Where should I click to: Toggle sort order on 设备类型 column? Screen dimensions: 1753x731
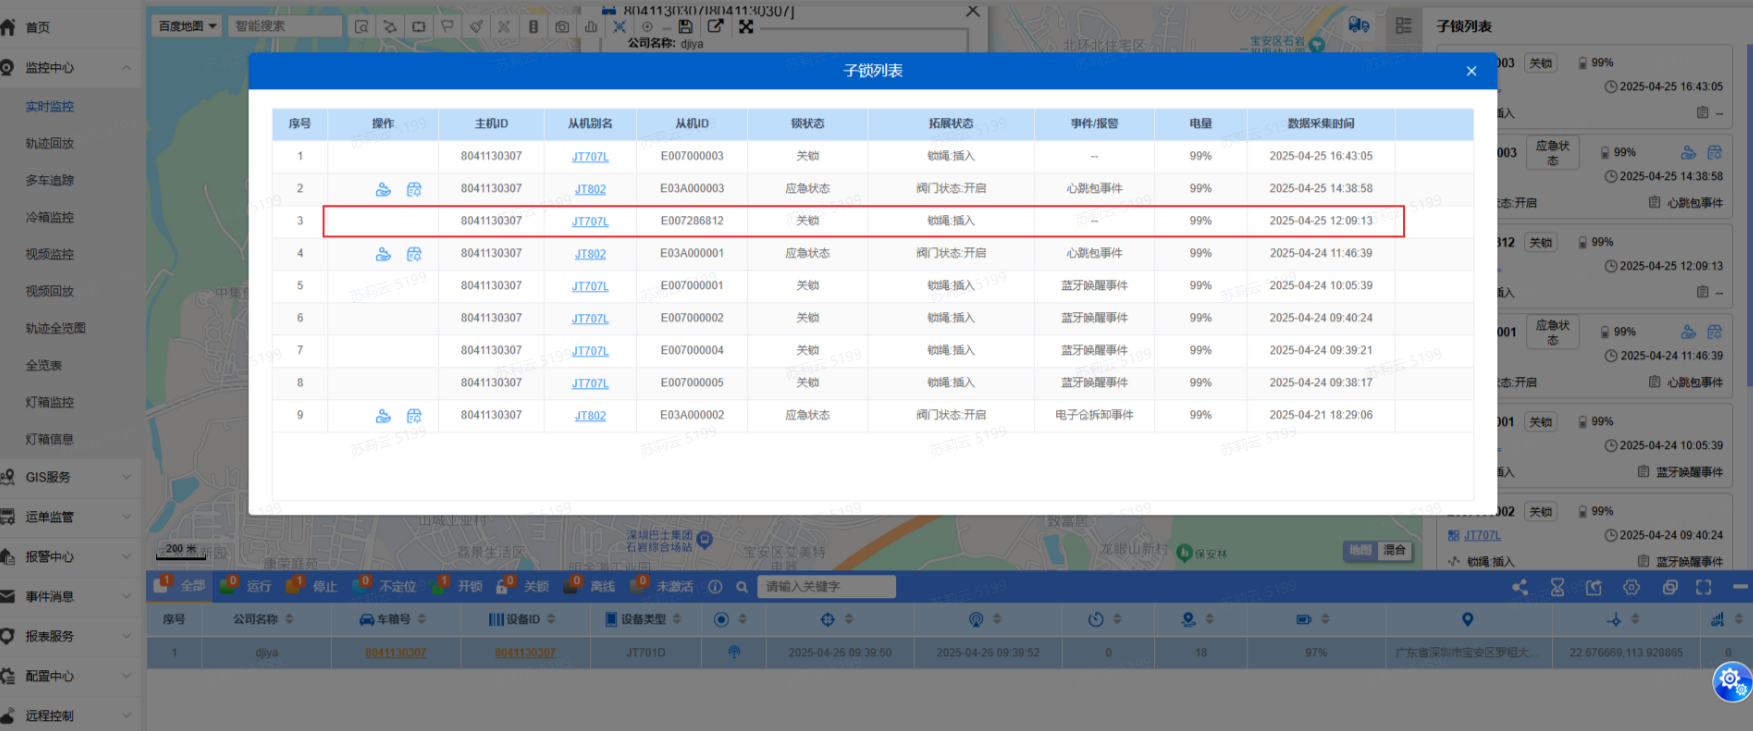(x=677, y=620)
